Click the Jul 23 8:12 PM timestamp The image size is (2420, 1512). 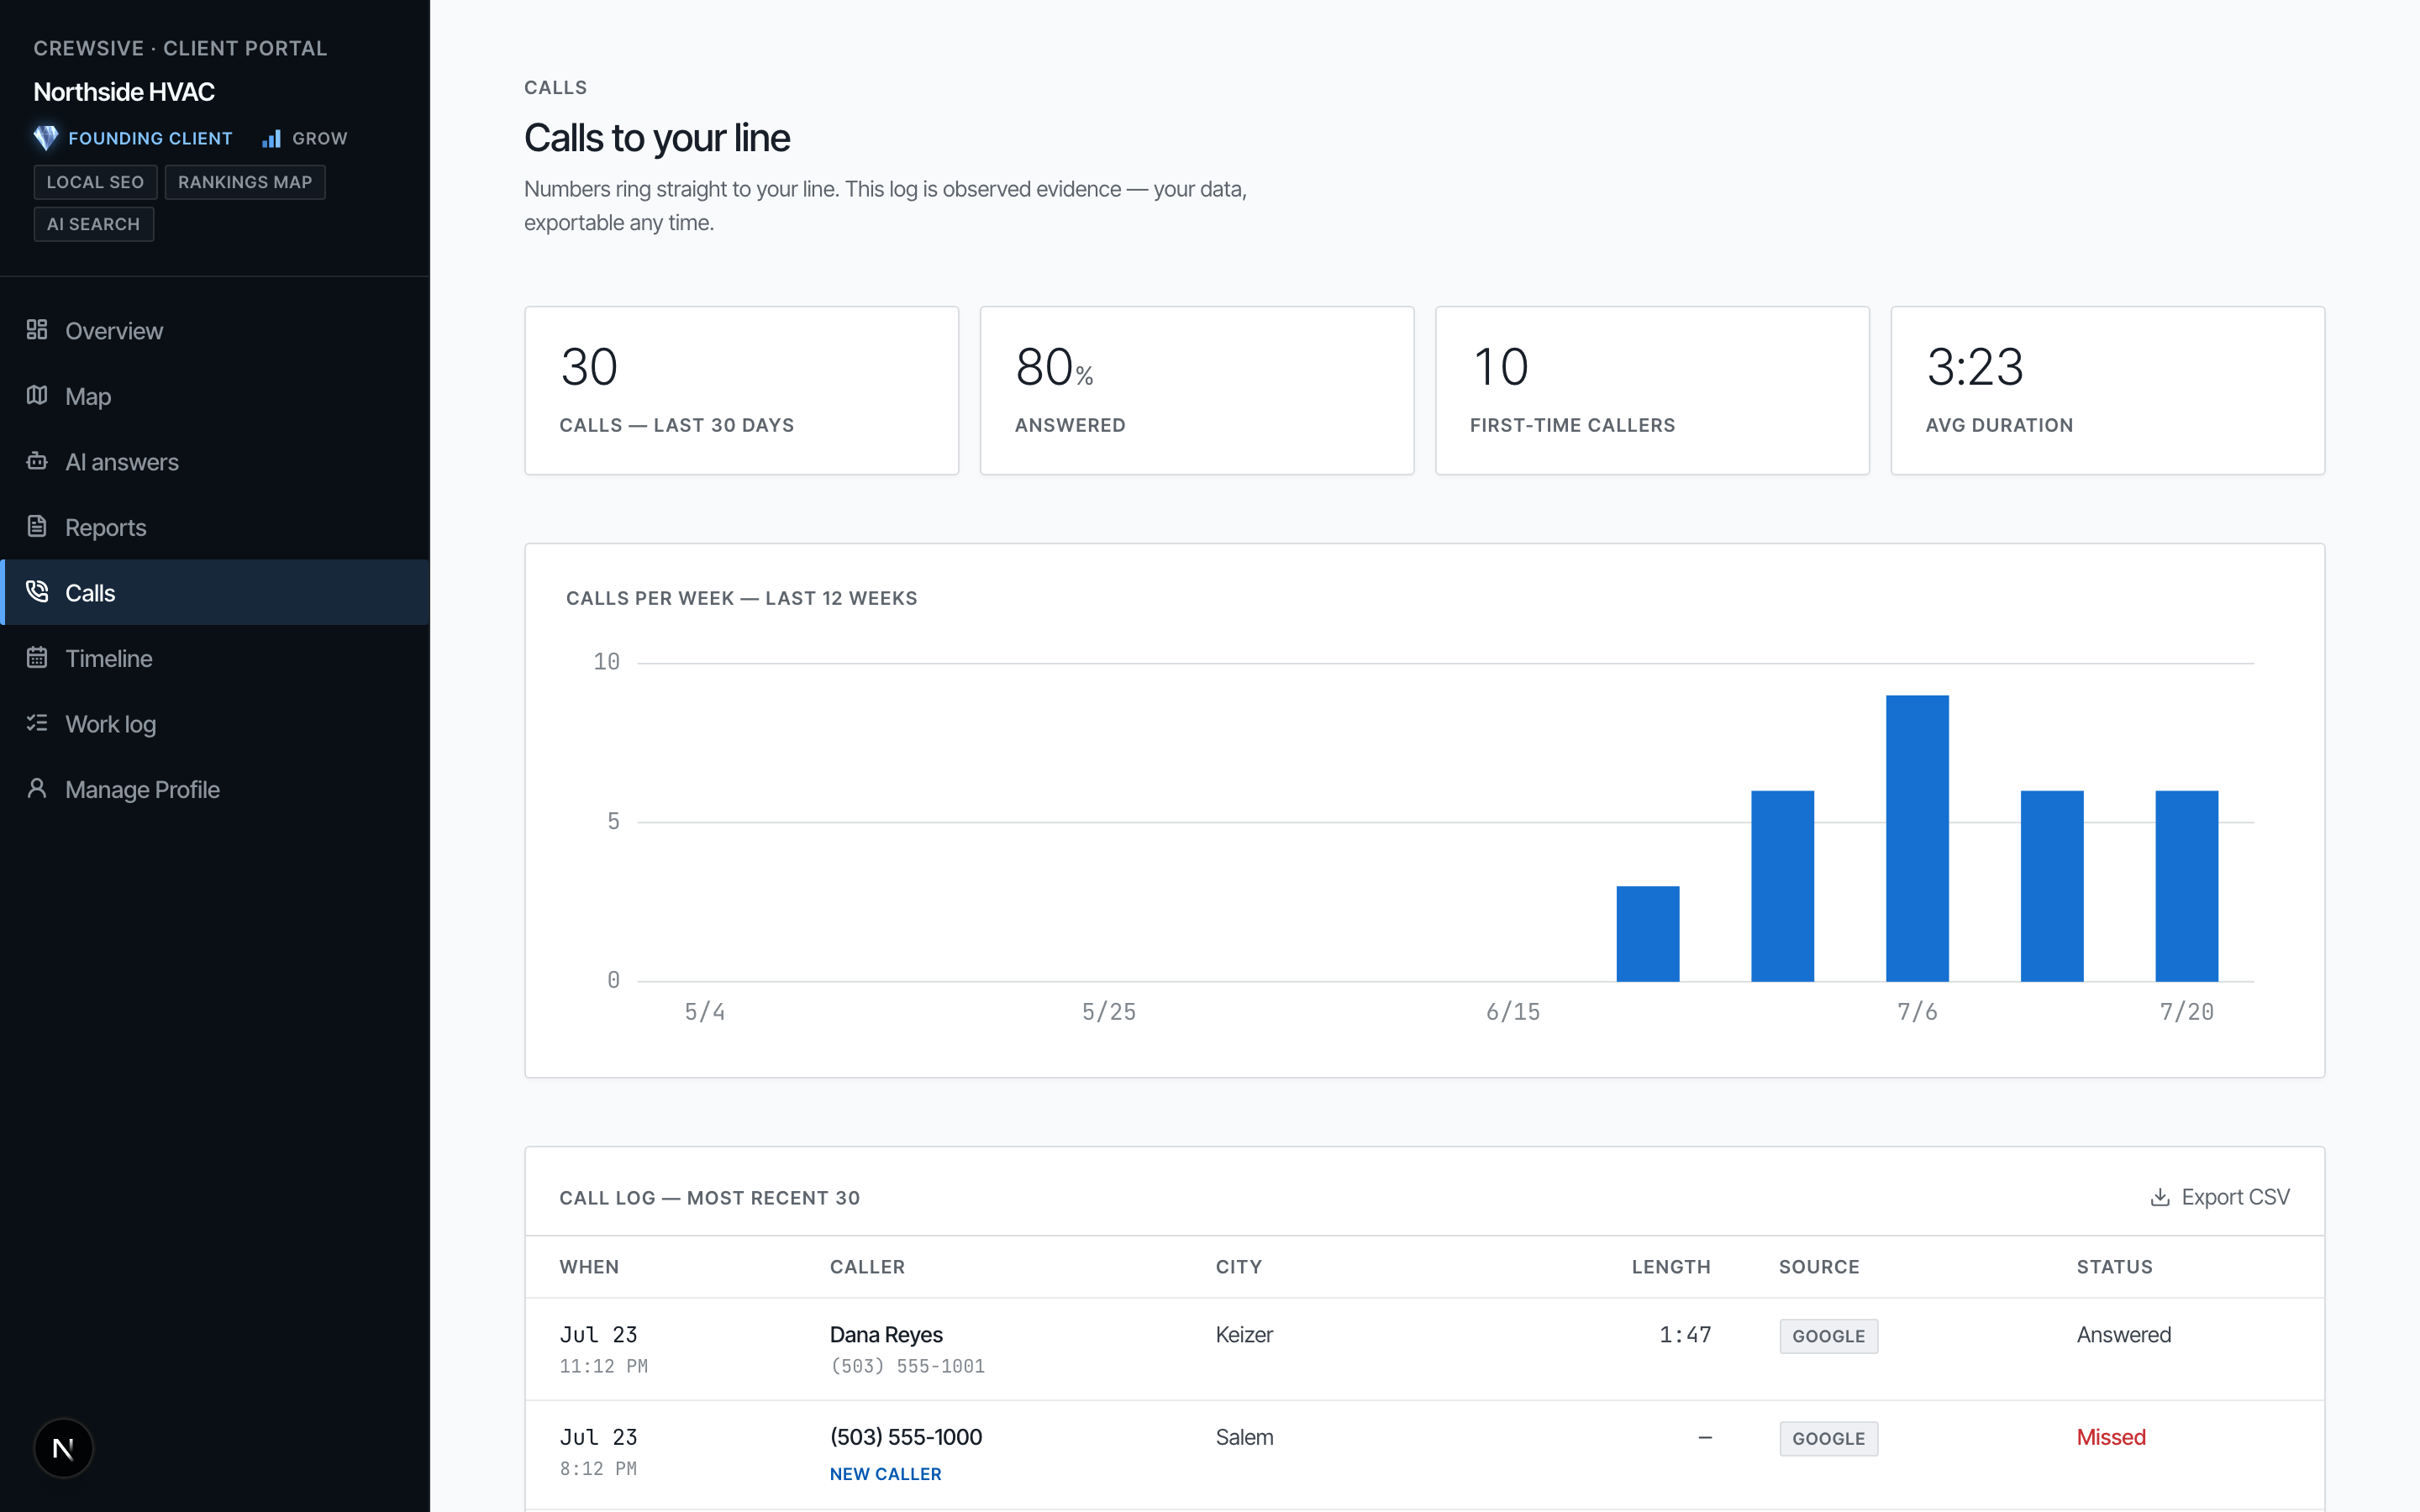598,1452
